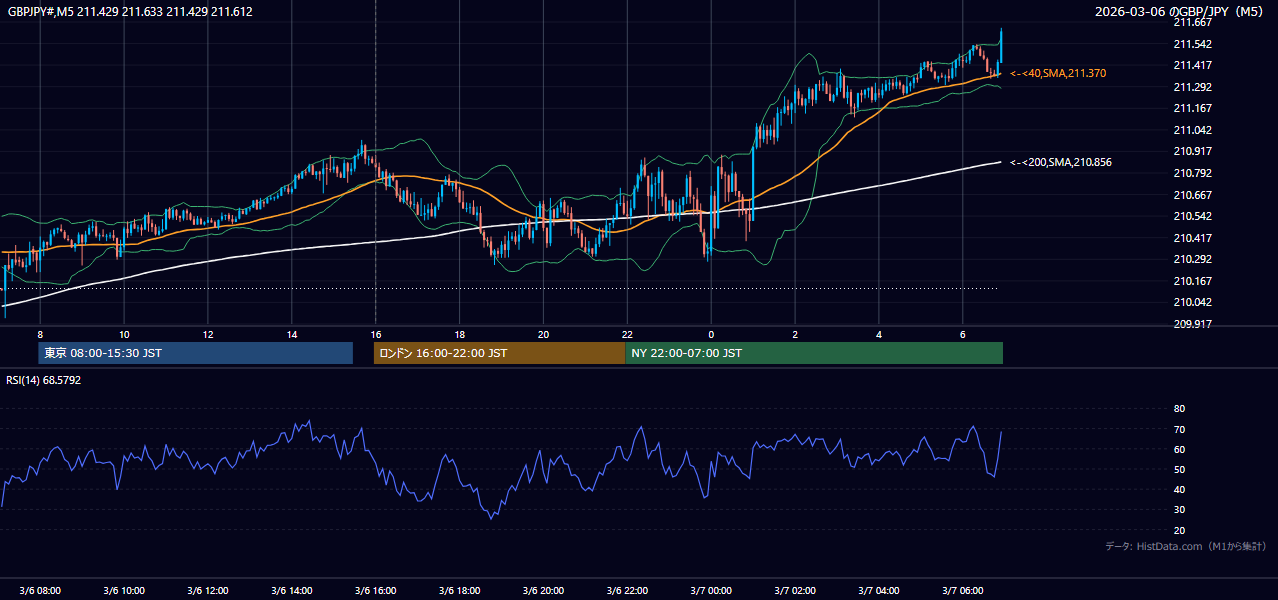Click the bottom time label 3/6 16:00

click(x=376, y=590)
